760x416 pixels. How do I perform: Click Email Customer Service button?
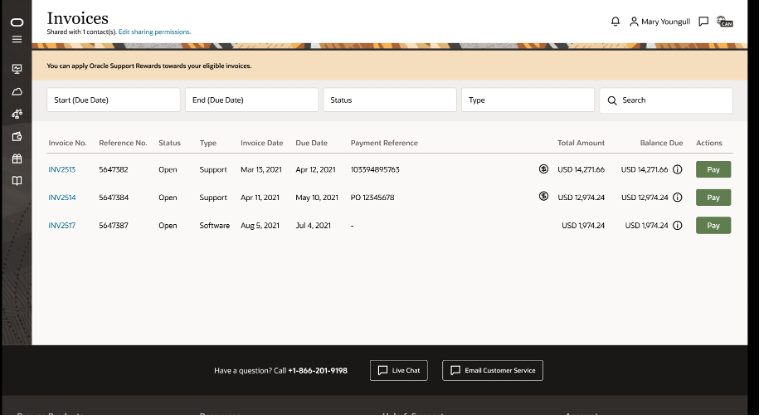tap(492, 370)
